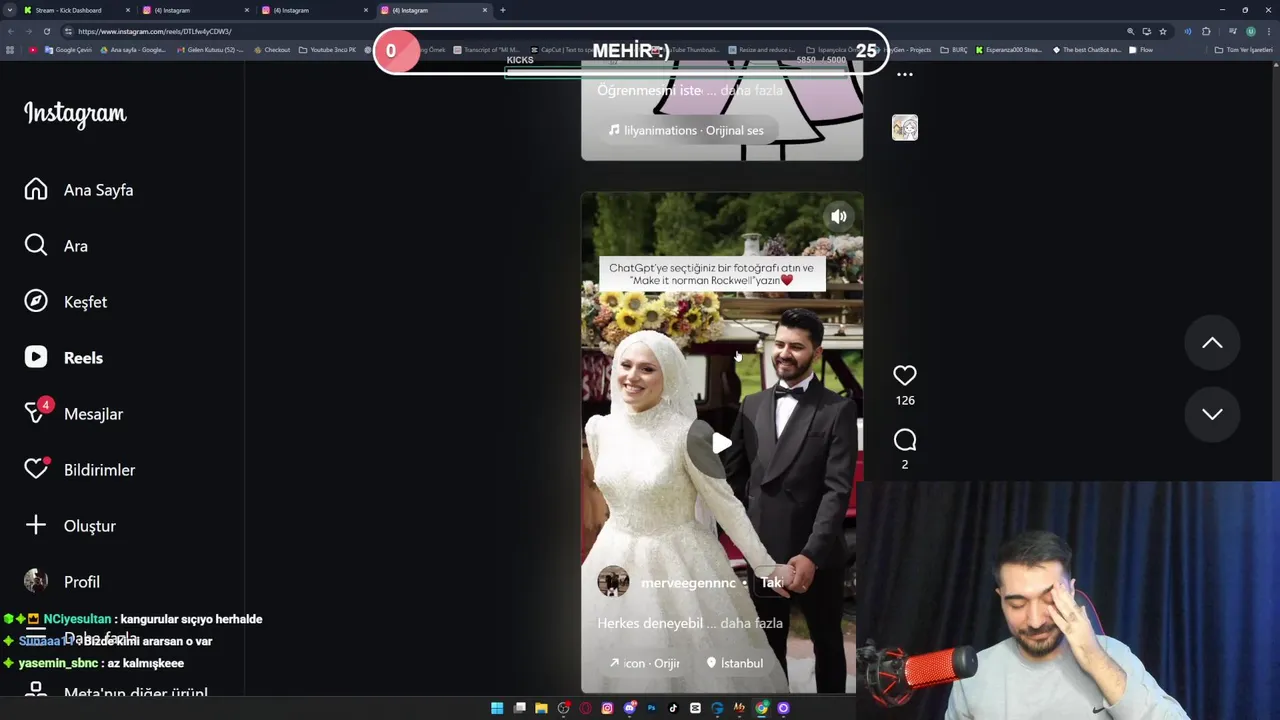
Task: Click the Task View taskbar icon
Action: [519, 708]
